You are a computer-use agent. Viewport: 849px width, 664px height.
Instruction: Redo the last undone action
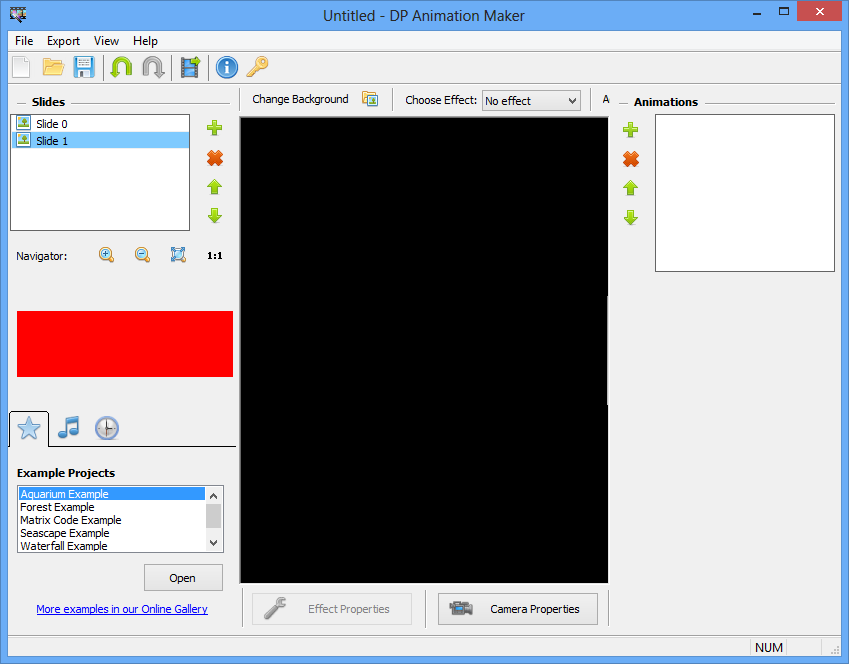151,67
